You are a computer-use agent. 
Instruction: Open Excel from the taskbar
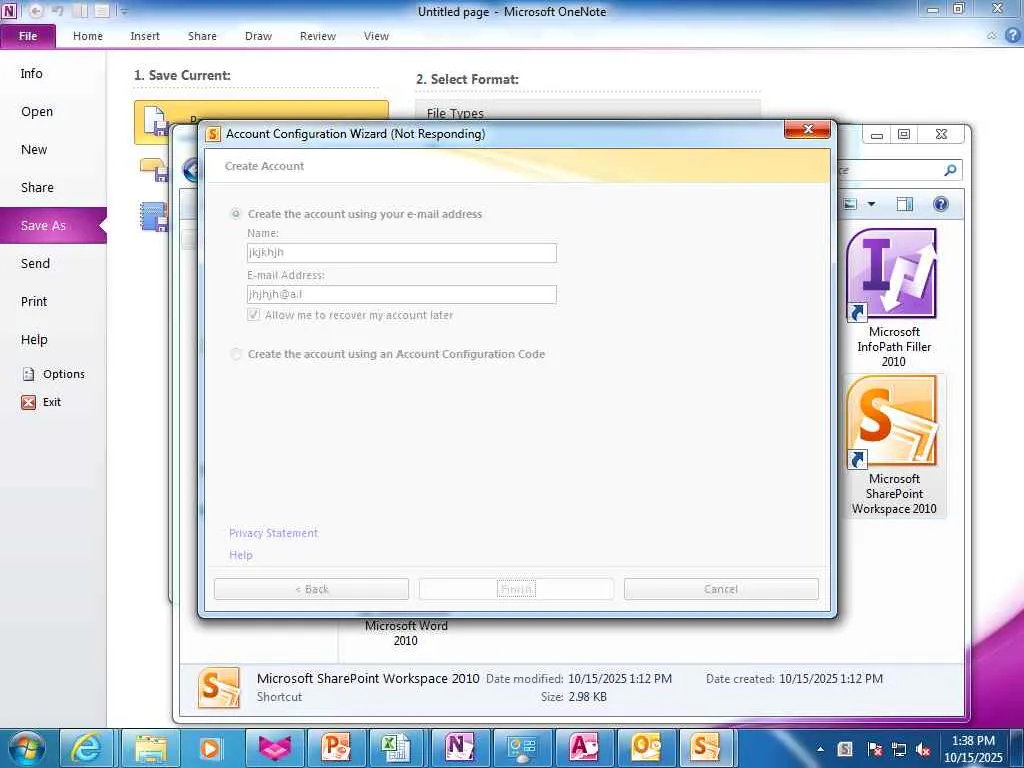coord(396,748)
